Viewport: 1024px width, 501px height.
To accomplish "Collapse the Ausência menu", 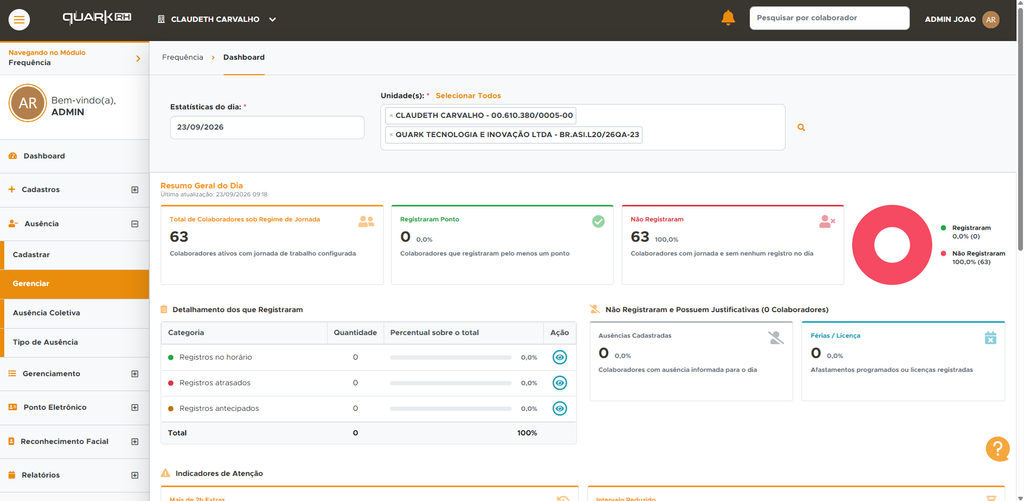I will (x=135, y=223).
